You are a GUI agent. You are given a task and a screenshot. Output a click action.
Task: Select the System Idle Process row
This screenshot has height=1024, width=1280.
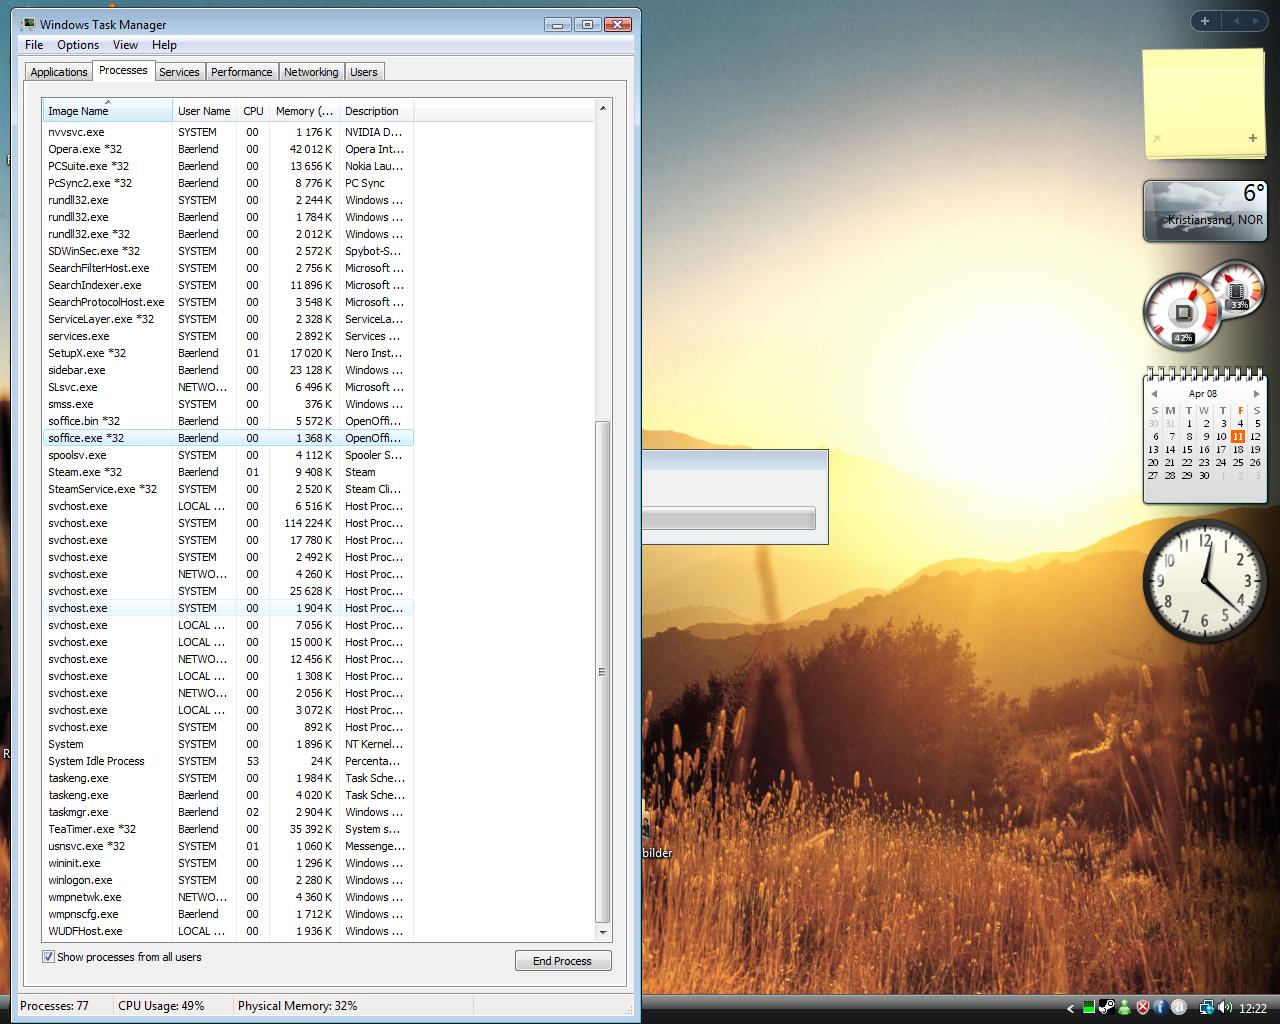(x=228, y=761)
